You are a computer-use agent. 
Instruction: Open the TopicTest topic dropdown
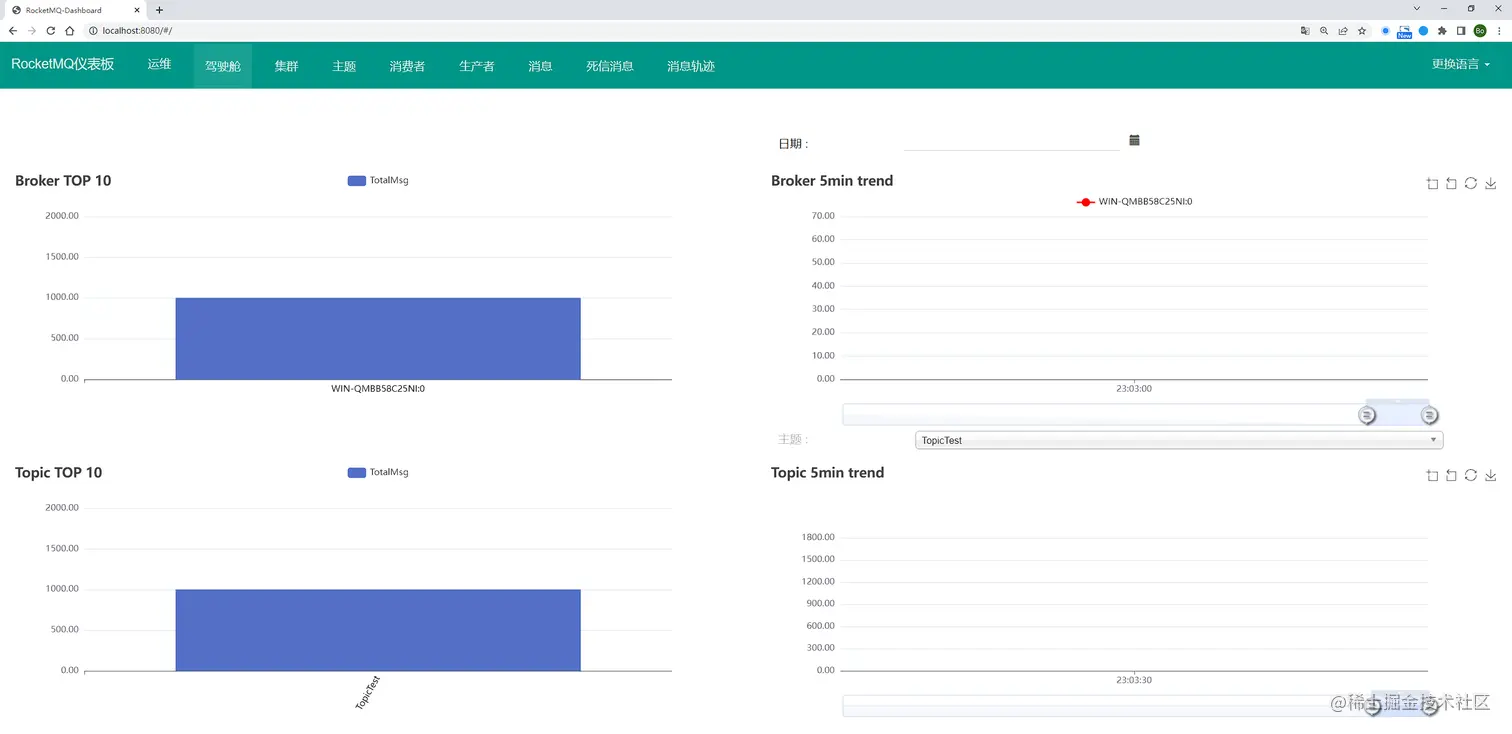pos(1179,440)
